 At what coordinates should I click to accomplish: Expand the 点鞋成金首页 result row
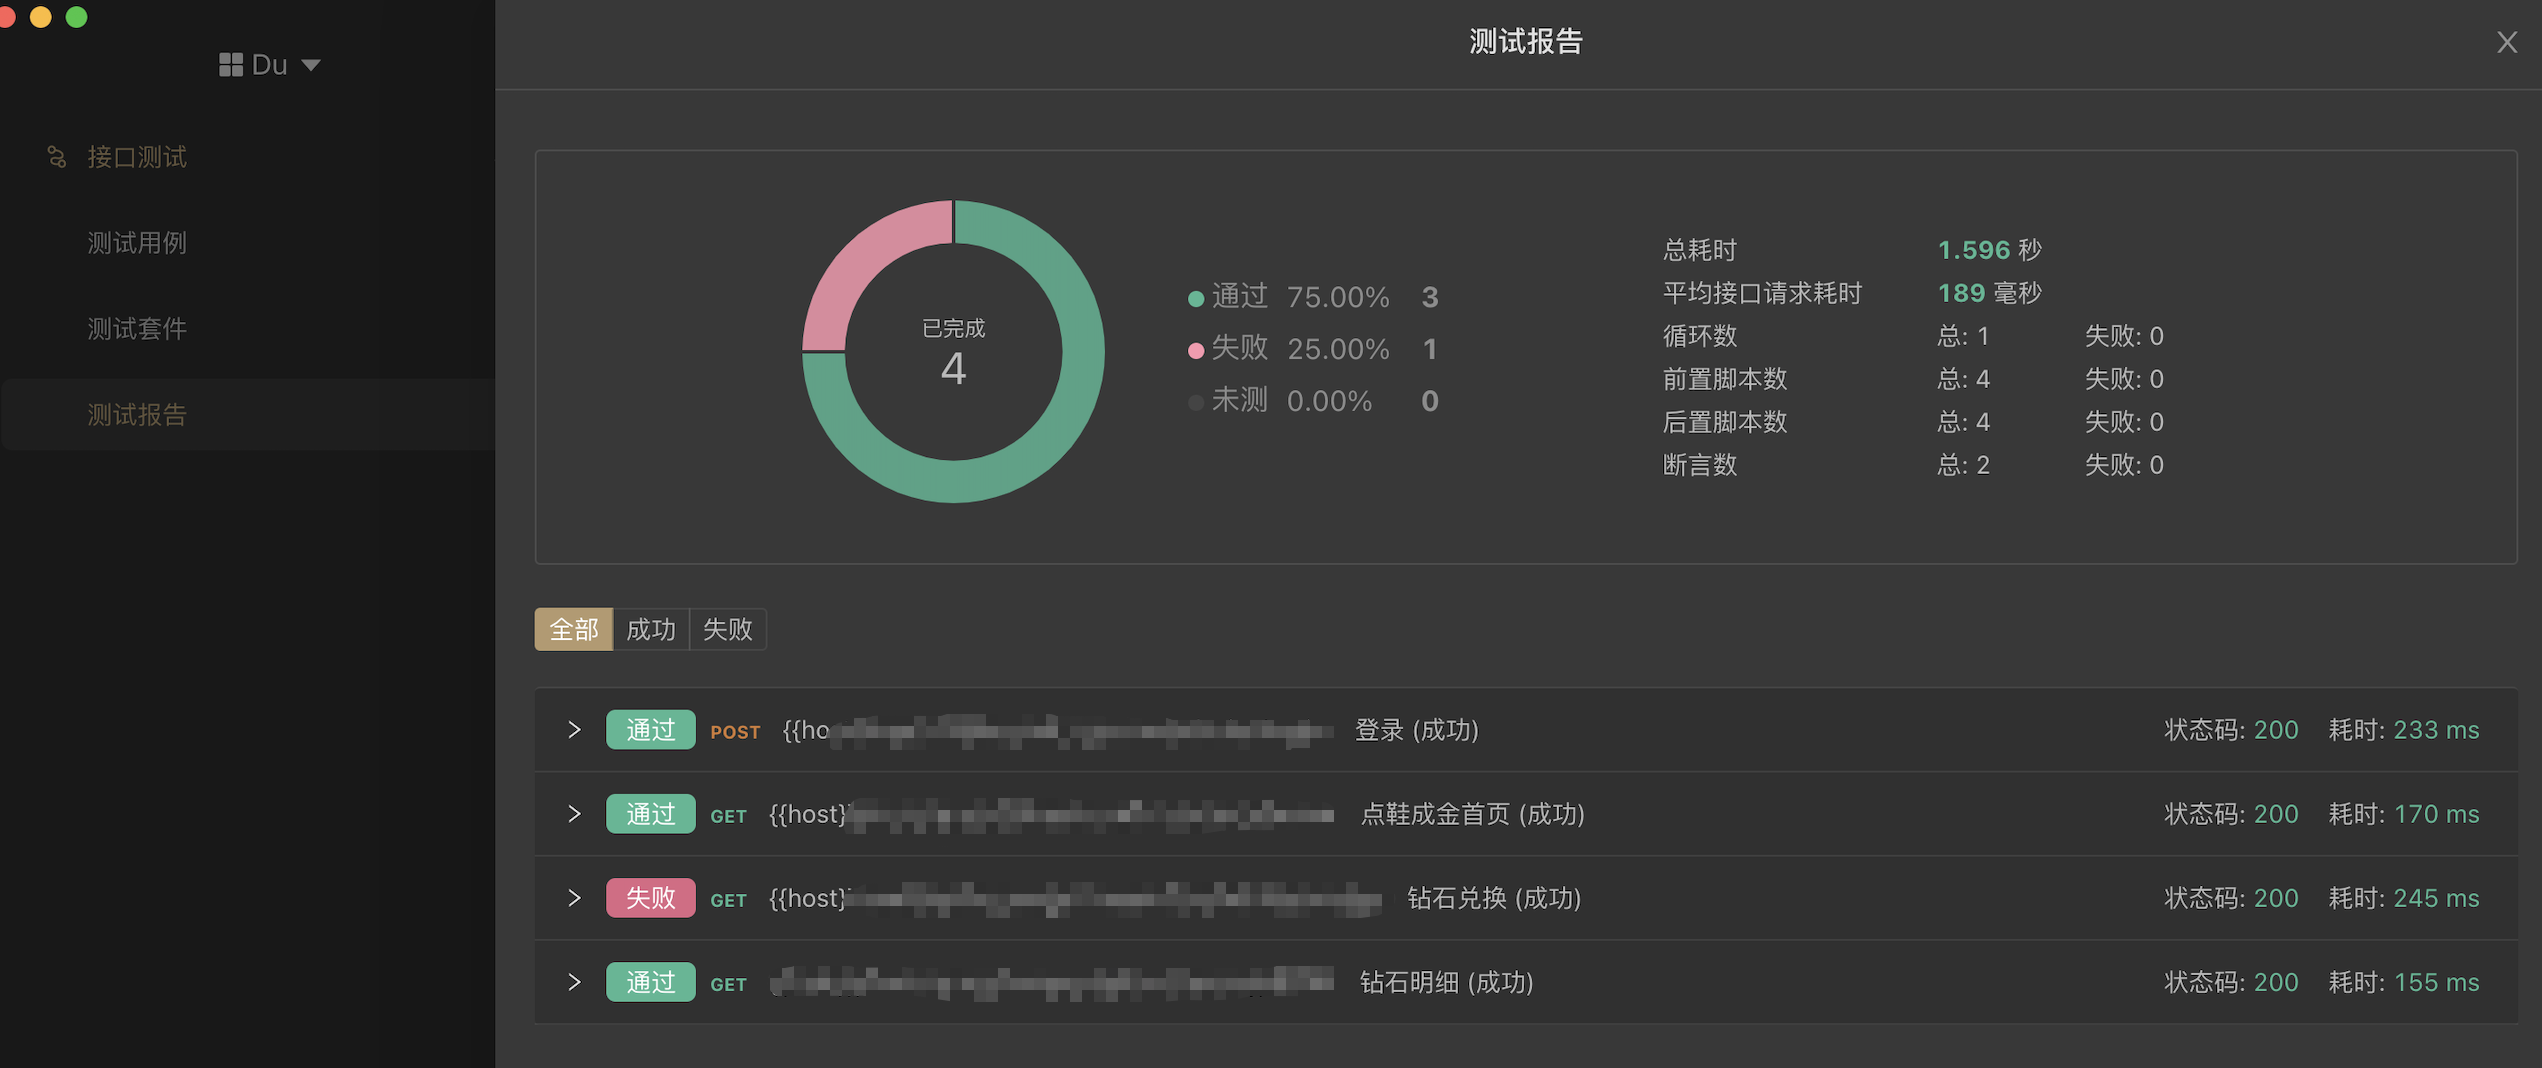tap(574, 814)
